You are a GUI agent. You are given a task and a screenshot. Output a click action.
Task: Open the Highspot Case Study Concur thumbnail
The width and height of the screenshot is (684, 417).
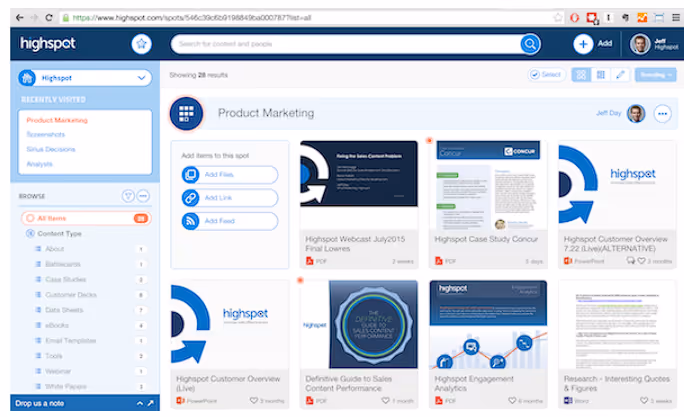tap(488, 185)
